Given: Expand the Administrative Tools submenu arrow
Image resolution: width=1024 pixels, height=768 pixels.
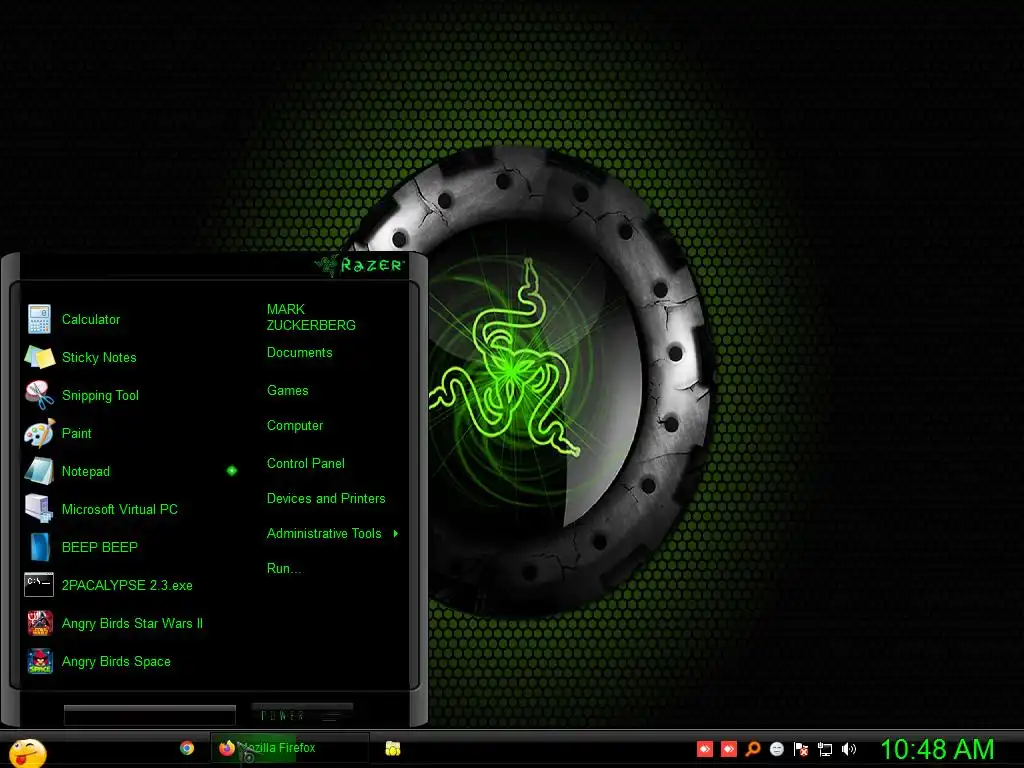Looking at the screenshot, I should coord(396,534).
